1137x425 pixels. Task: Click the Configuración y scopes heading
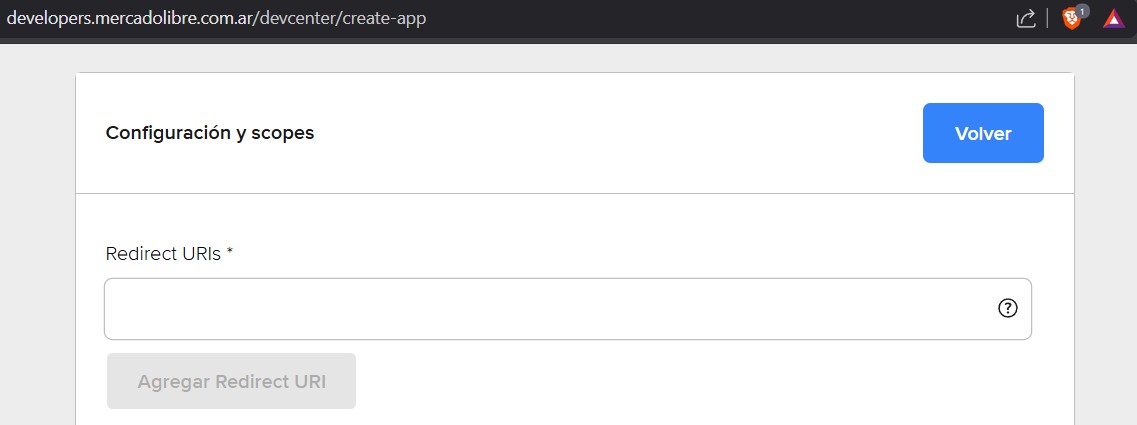pos(210,133)
